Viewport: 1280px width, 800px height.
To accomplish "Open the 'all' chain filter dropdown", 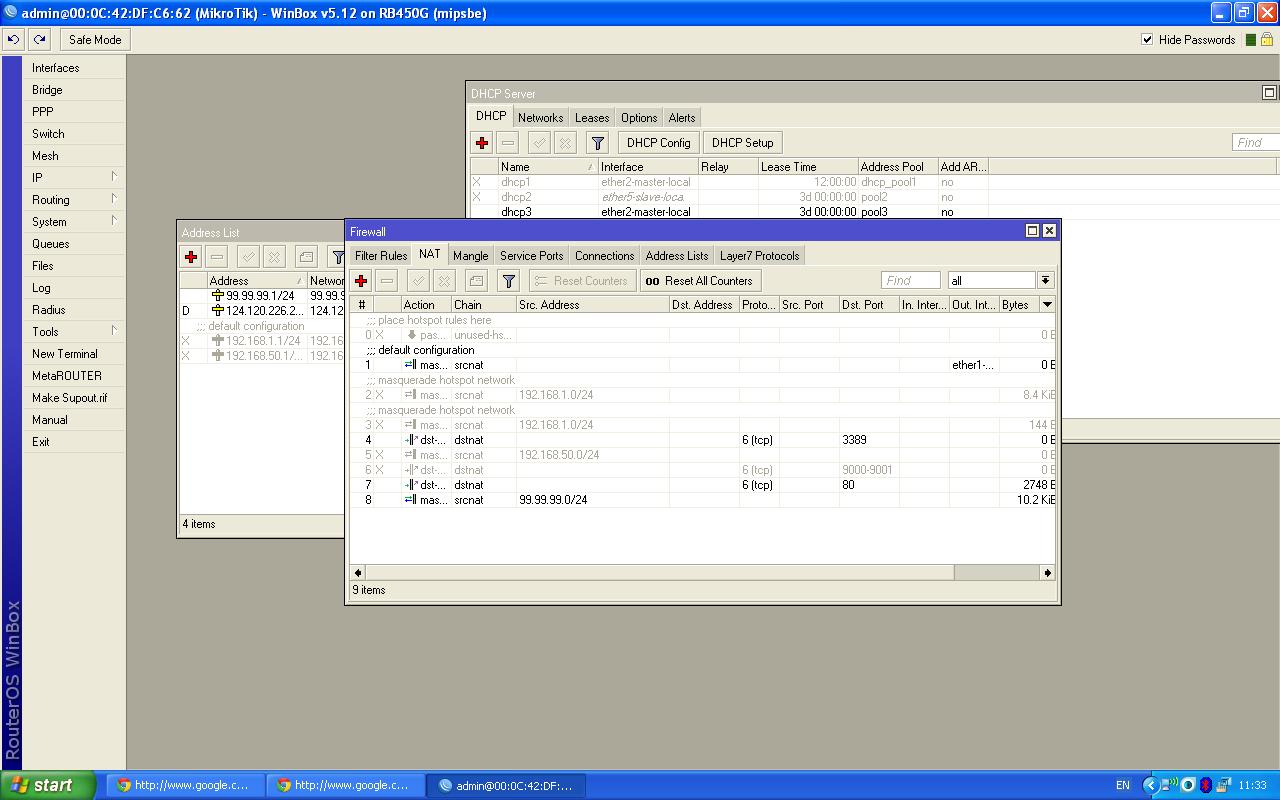I will pos(1045,281).
